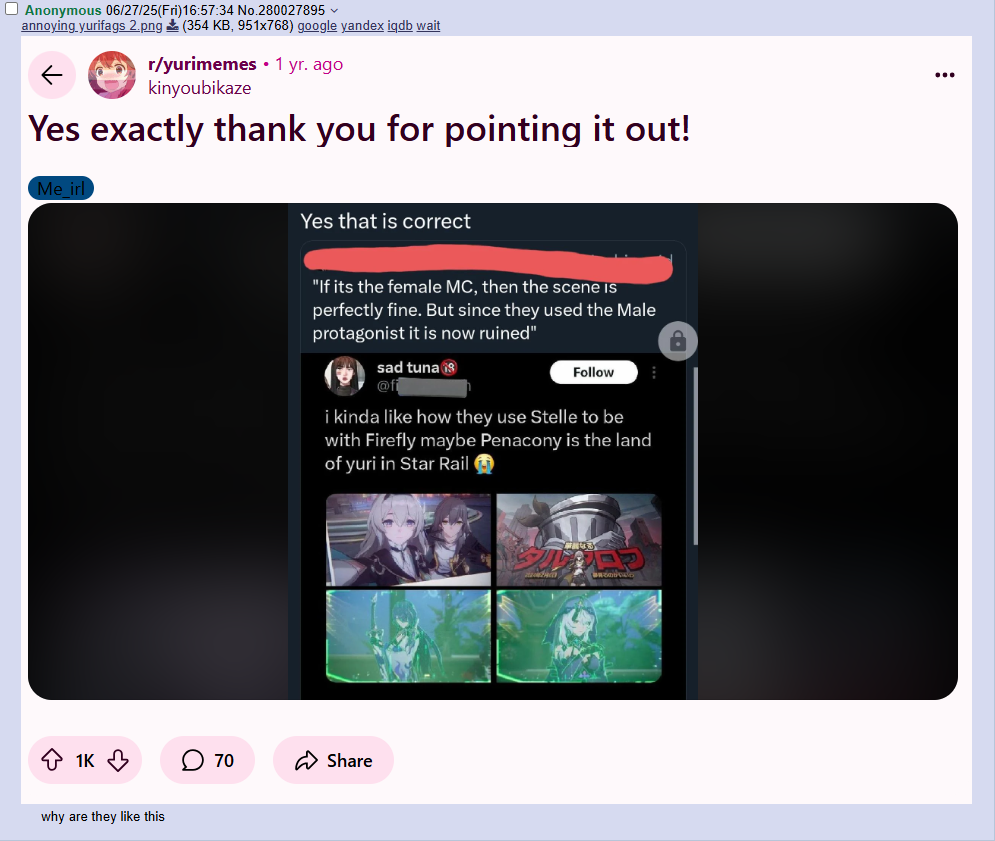Image resolution: width=995 pixels, height=841 pixels.
Task: Click the Share button
Action: [334, 760]
